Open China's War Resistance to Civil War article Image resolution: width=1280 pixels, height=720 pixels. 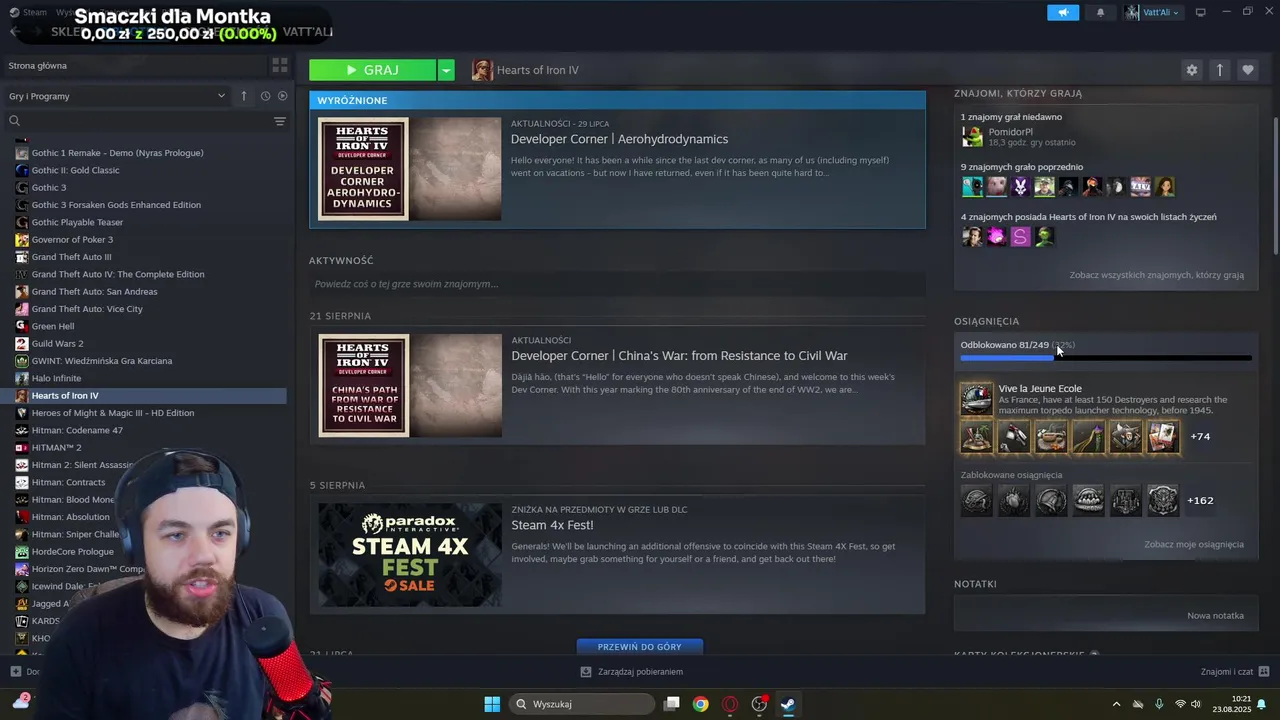click(x=679, y=356)
